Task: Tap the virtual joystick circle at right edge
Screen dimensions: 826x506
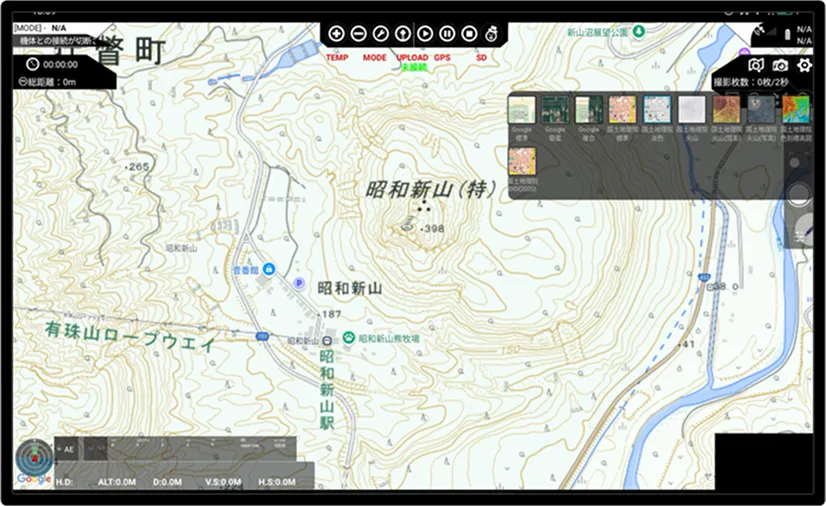Action: [x=799, y=193]
